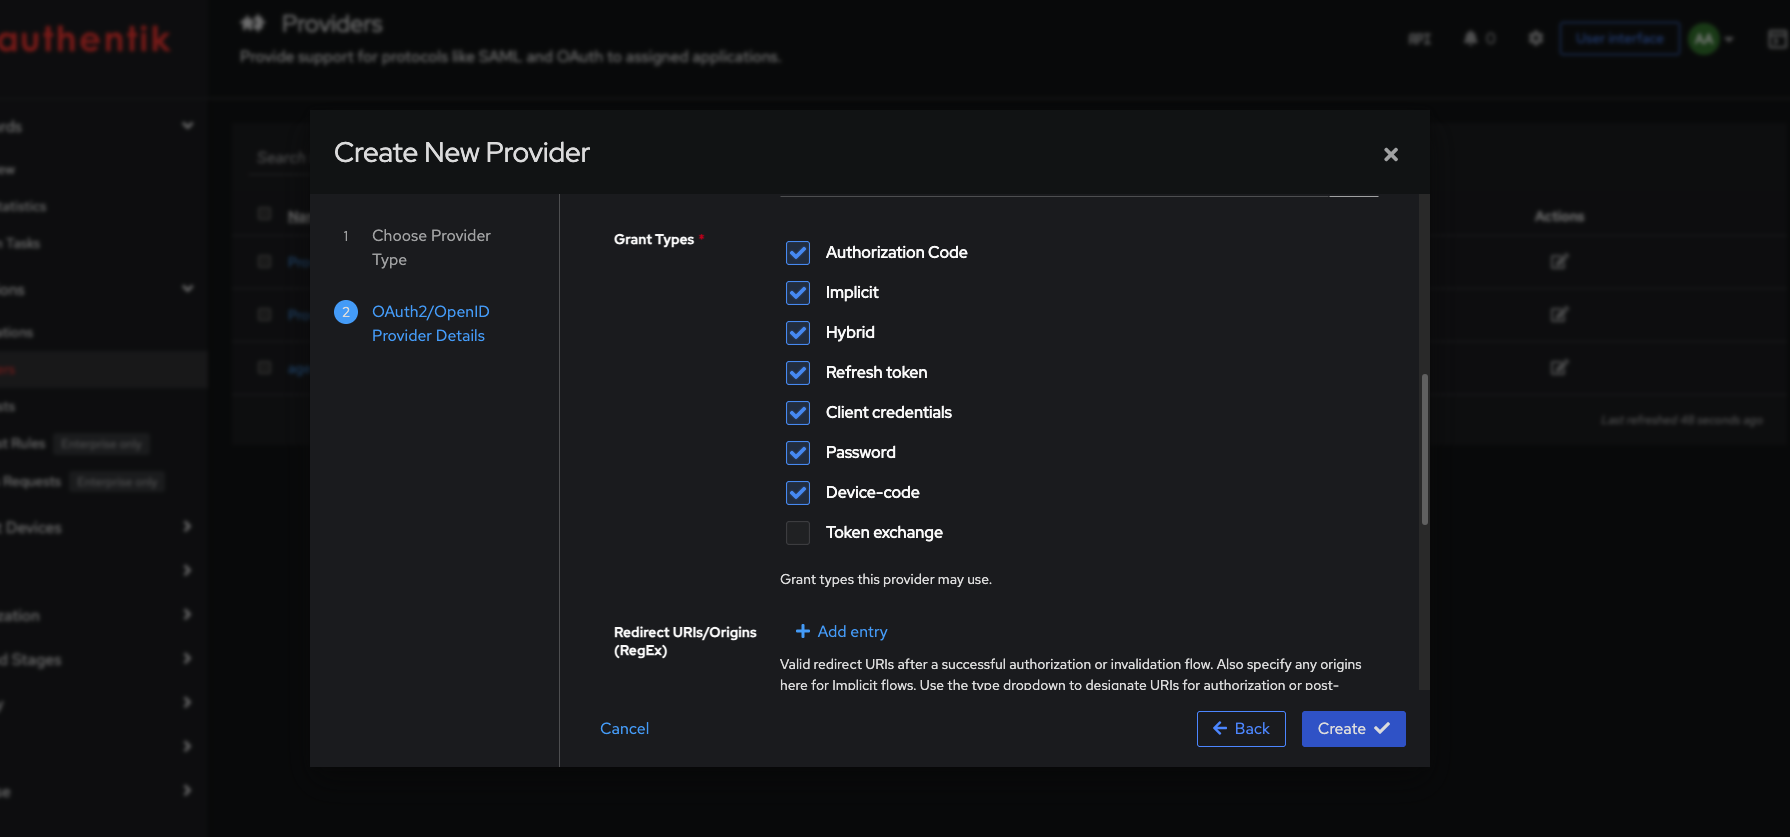Image resolution: width=1790 pixels, height=837 pixels.
Task: Go to step 1 Choose Provider Type
Action: [x=431, y=248]
